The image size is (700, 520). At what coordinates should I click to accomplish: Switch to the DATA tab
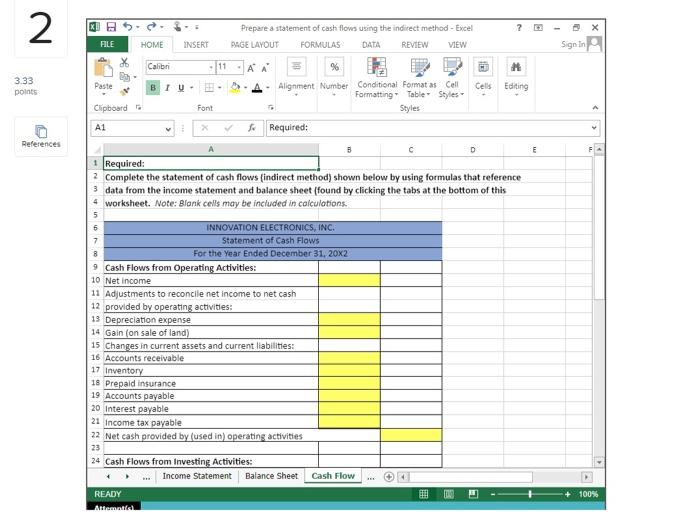coord(371,45)
